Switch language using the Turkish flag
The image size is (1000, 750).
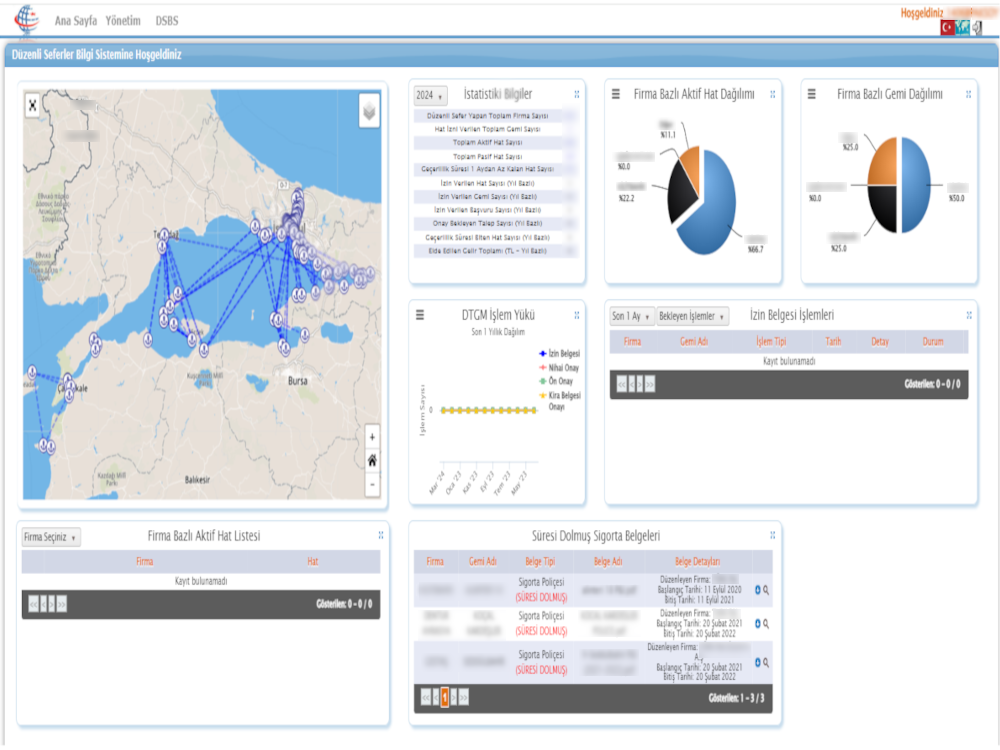pos(948,27)
